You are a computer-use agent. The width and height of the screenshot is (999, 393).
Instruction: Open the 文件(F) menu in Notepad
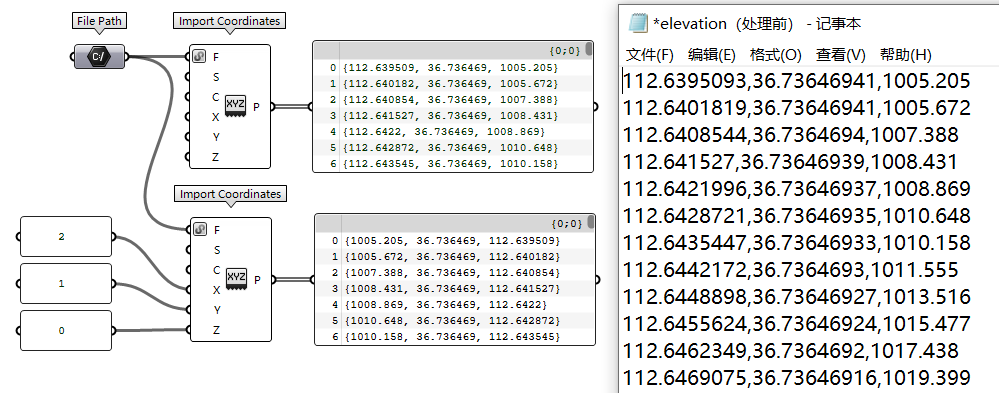pyautogui.click(x=649, y=55)
